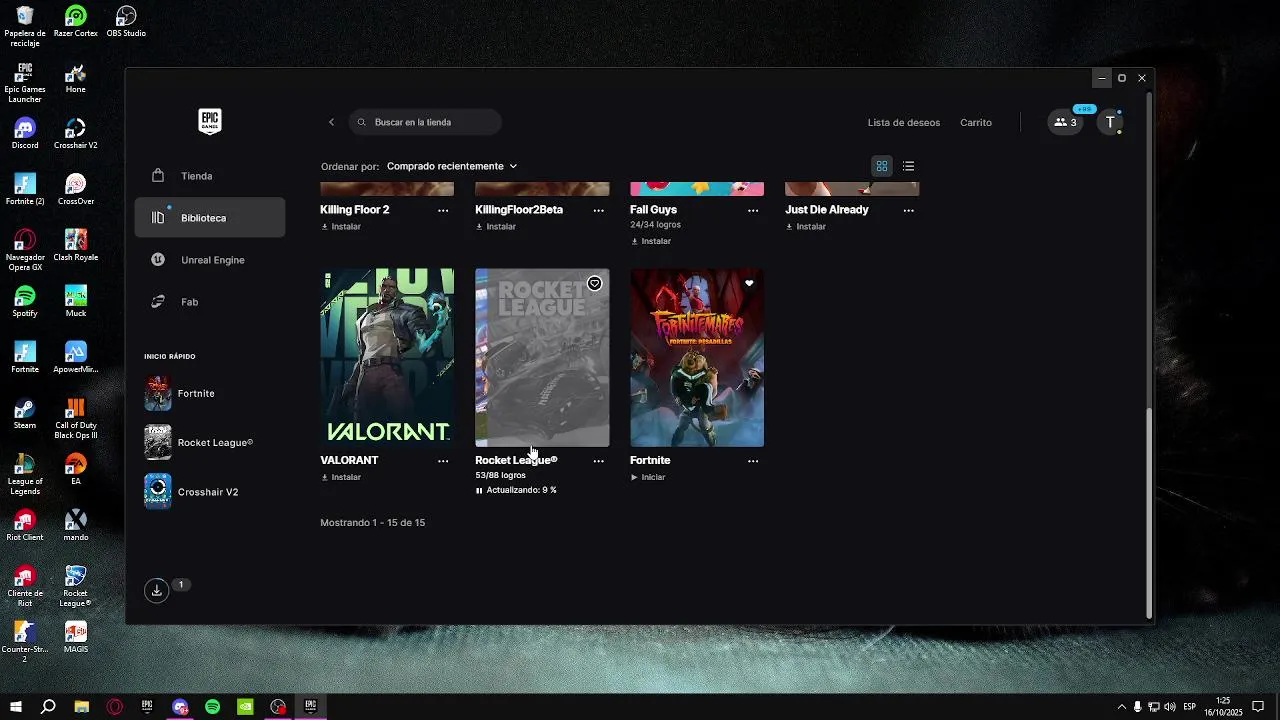Install KillingFloor2Beta
Screen dimensions: 1280x720
(496, 227)
